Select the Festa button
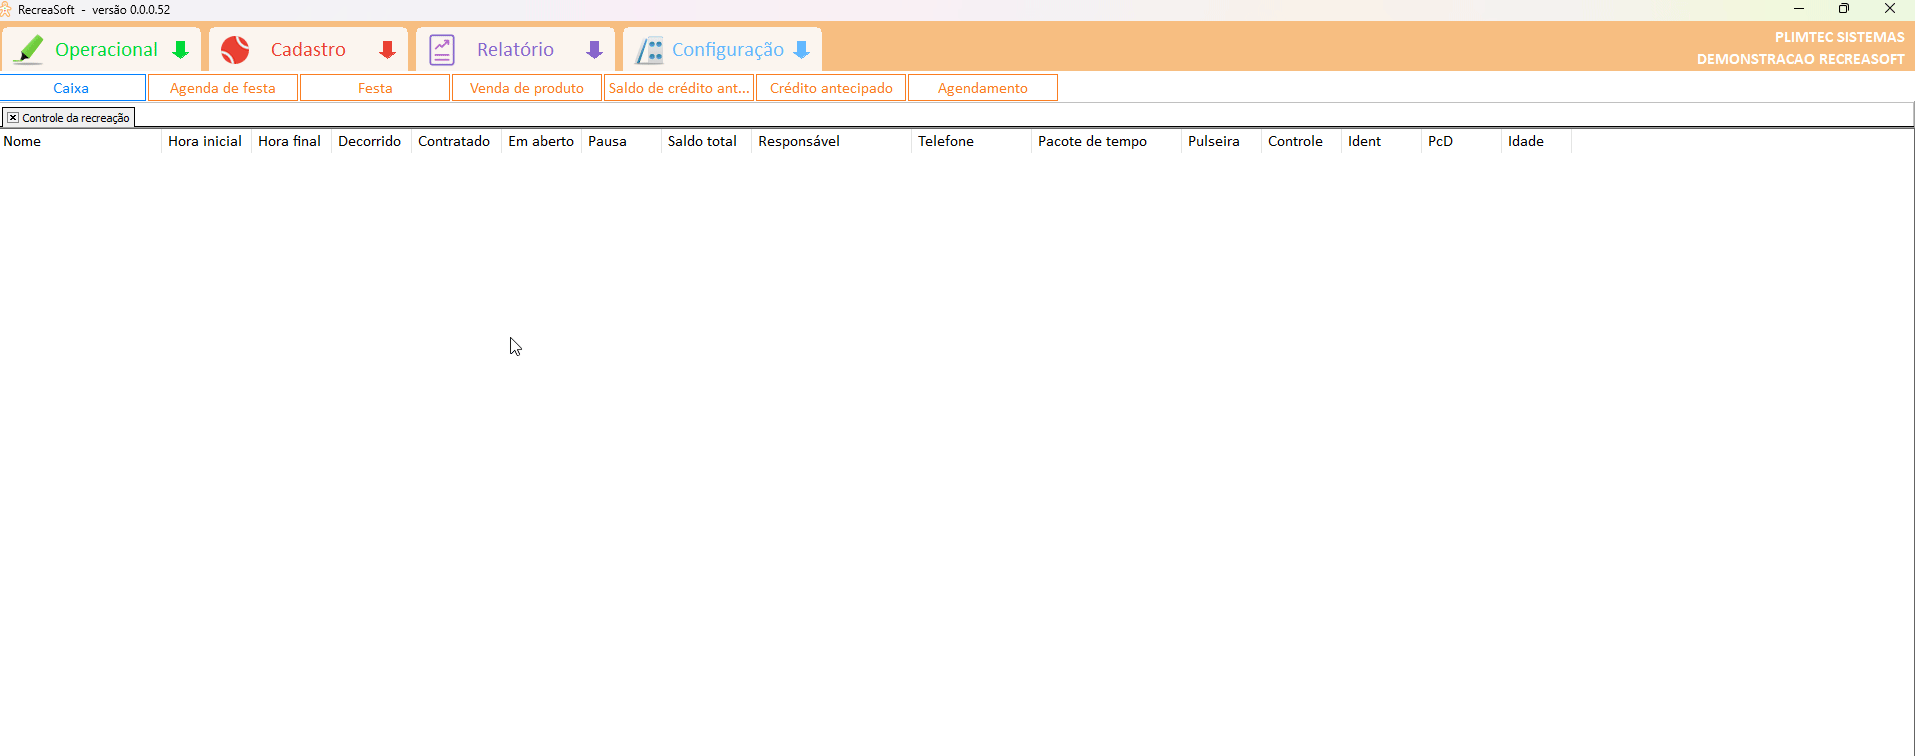1915x756 pixels. (x=375, y=88)
